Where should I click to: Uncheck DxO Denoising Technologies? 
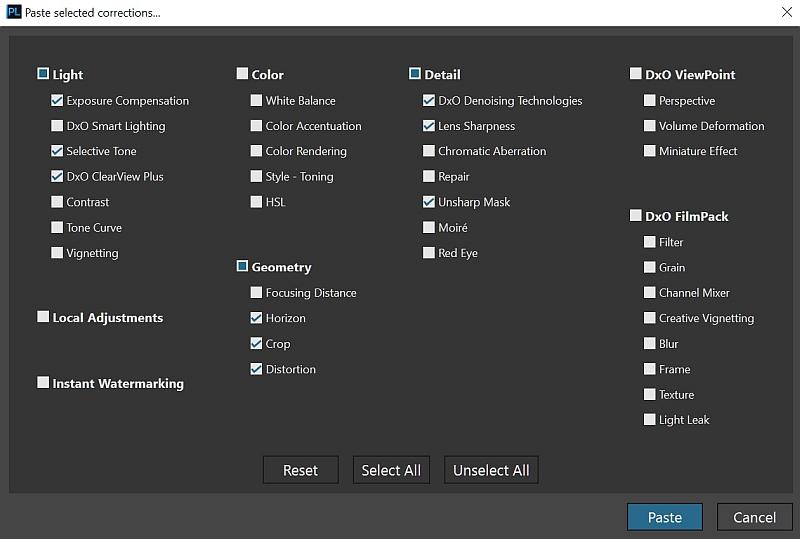pyautogui.click(x=429, y=100)
